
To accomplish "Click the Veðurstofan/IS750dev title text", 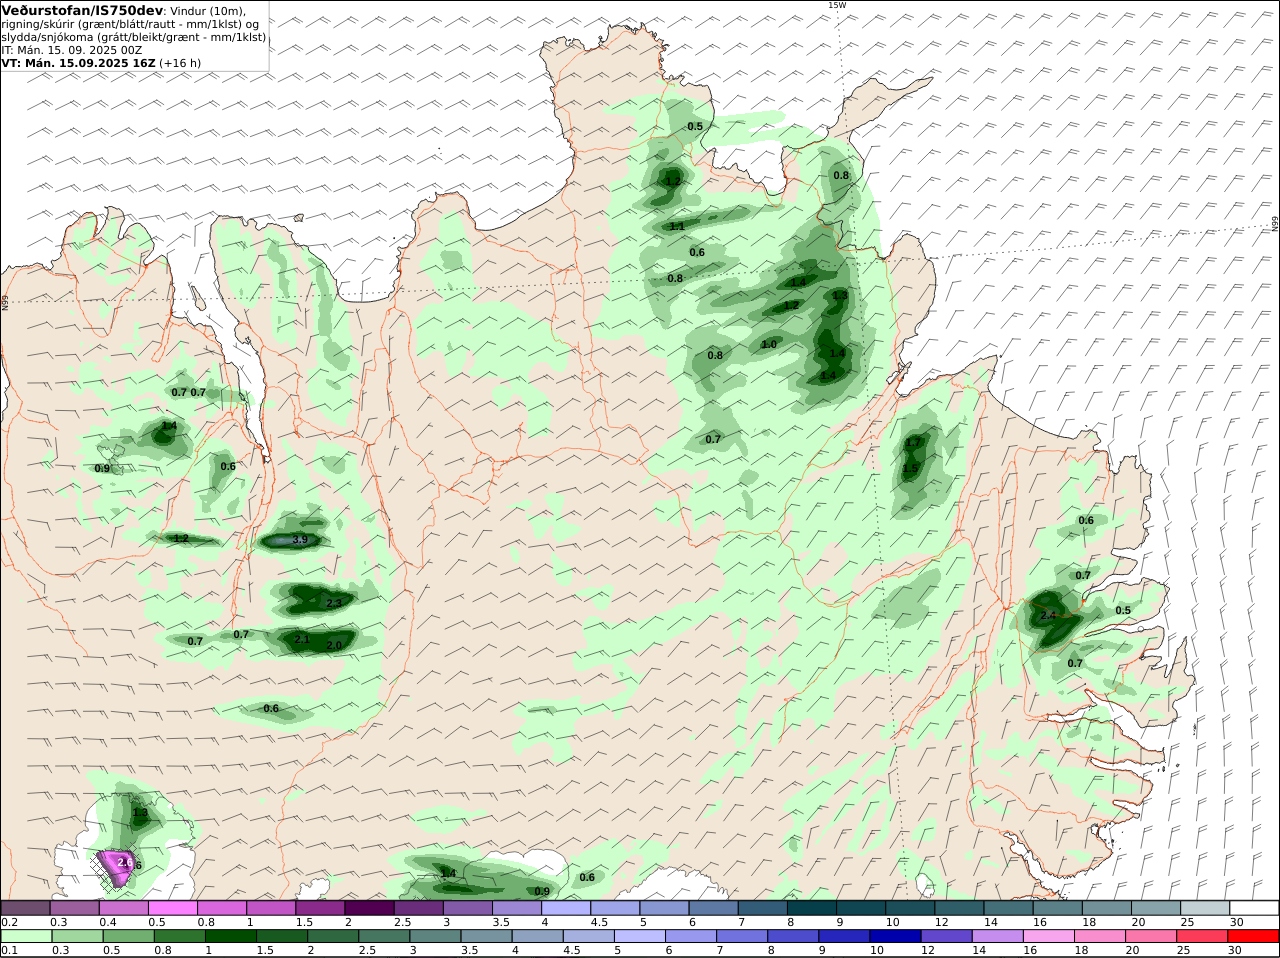I will pyautogui.click(x=82, y=10).
